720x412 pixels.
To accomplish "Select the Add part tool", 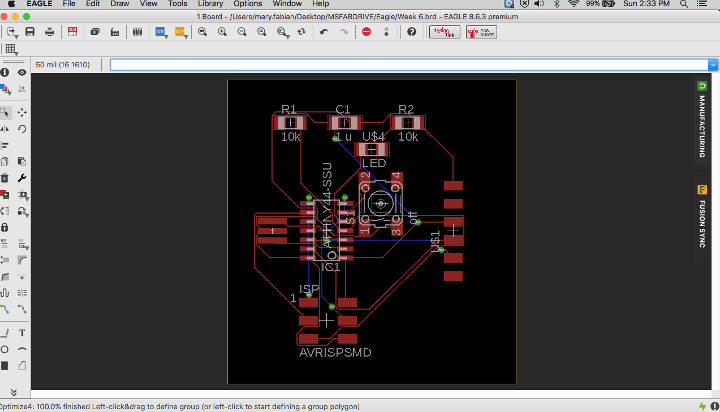I will (x=5, y=195).
